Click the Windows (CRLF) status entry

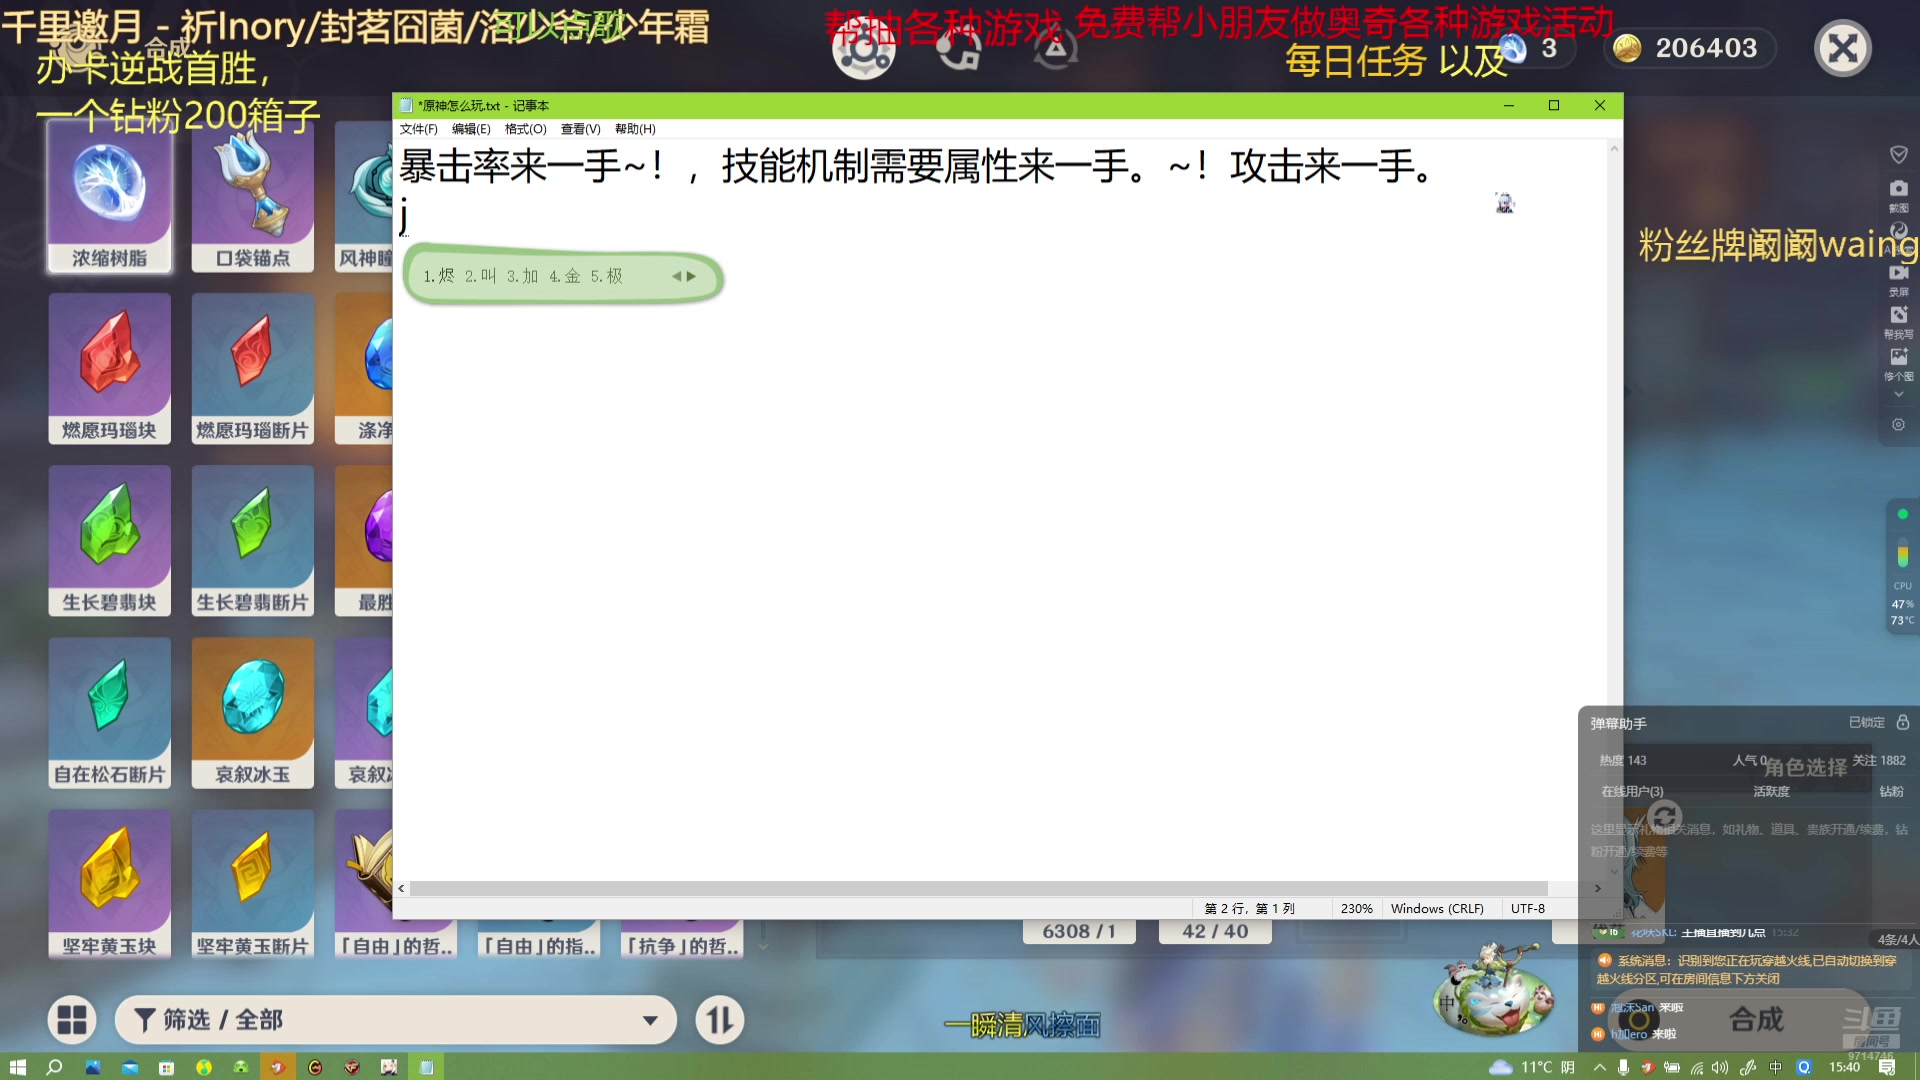(1437, 908)
